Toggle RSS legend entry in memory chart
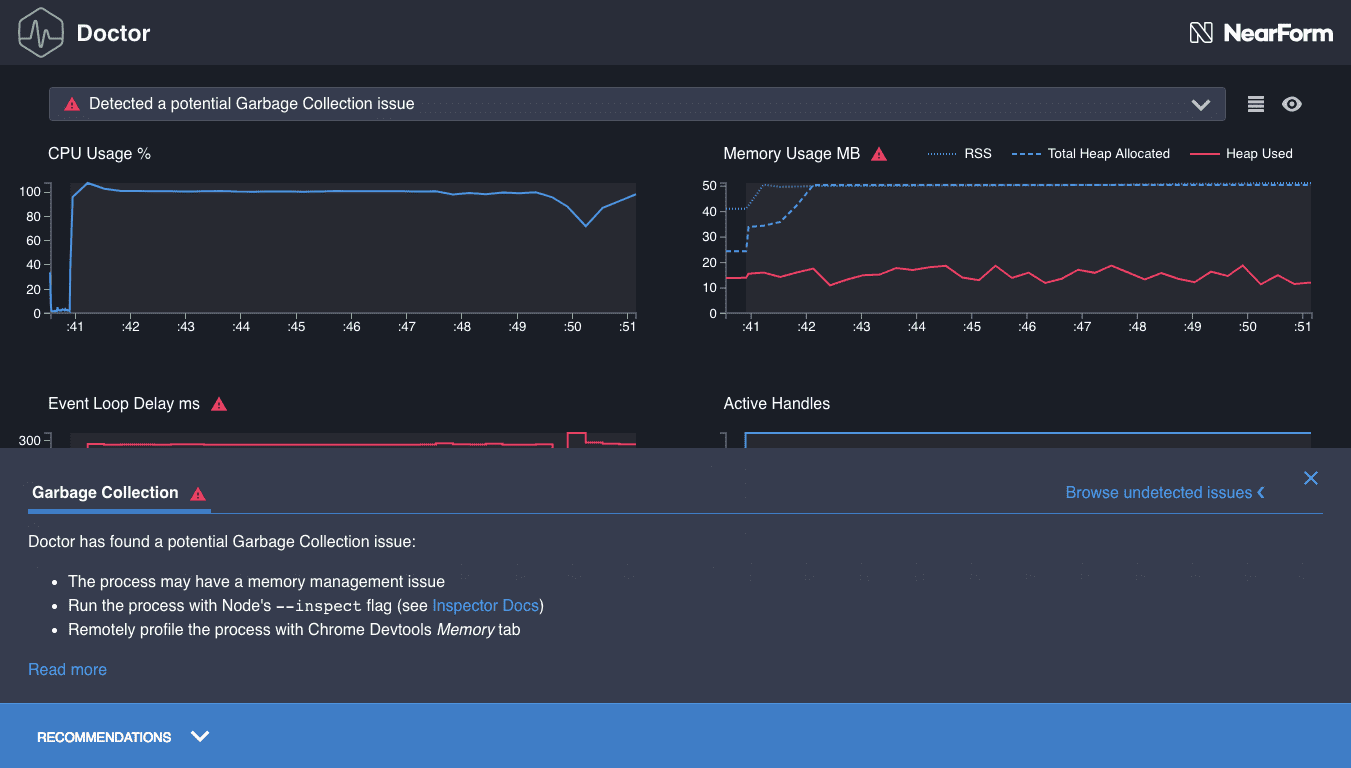The height and width of the screenshot is (768, 1351). click(959, 154)
